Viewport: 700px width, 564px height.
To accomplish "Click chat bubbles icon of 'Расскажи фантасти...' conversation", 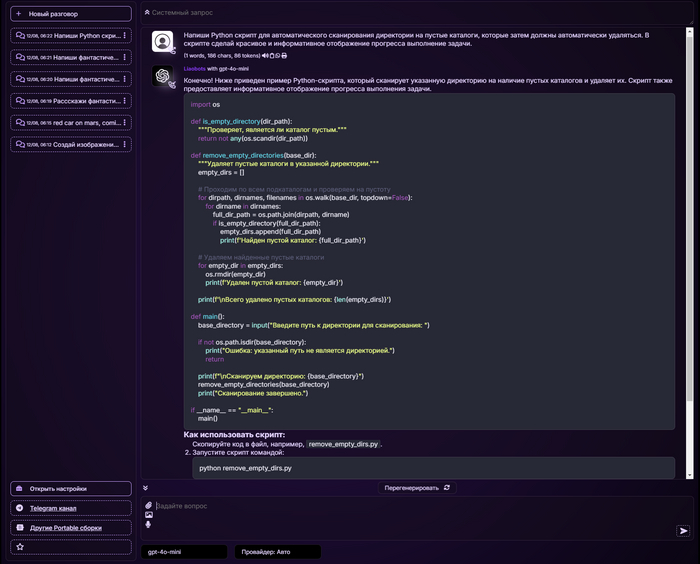I will point(20,100).
